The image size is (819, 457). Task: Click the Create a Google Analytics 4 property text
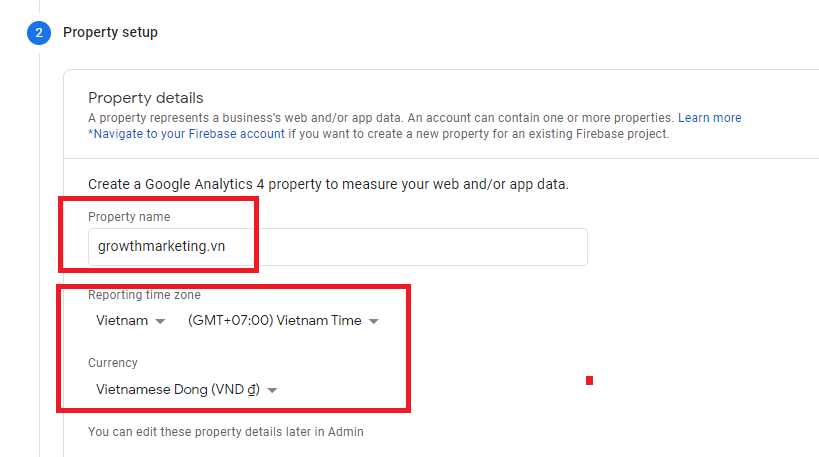[328, 184]
